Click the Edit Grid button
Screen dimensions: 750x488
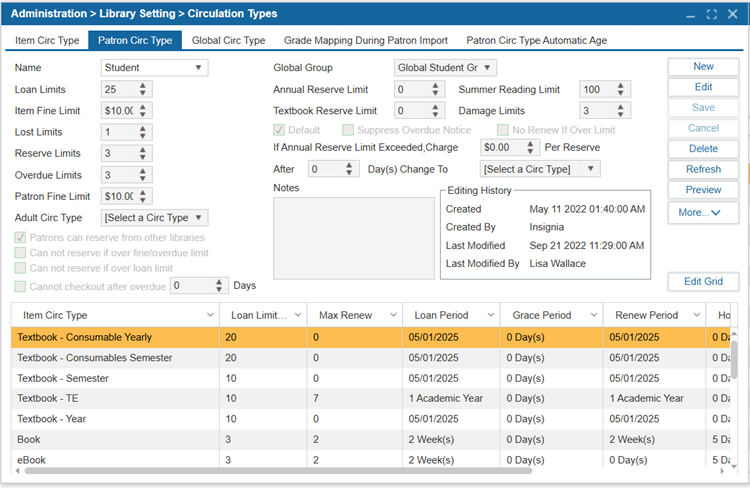703,282
